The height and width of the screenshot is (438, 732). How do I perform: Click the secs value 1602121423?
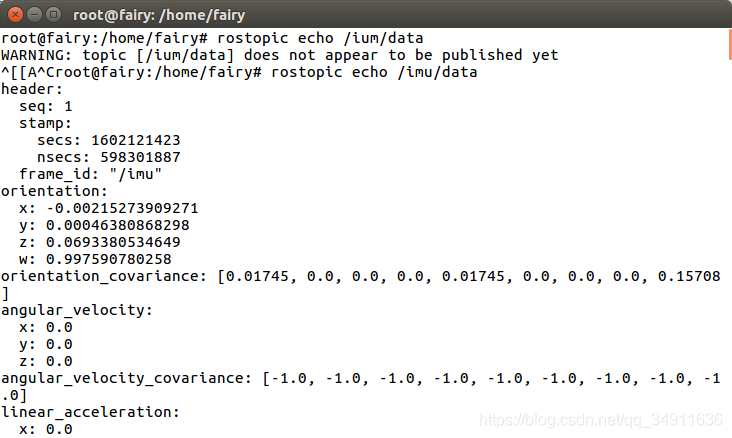pos(136,140)
